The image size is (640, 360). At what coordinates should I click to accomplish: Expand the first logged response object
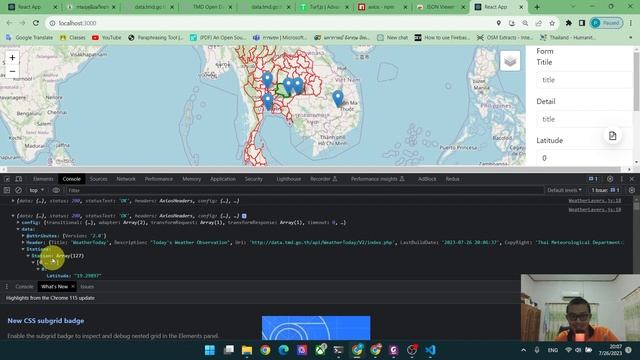coord(13,201)
